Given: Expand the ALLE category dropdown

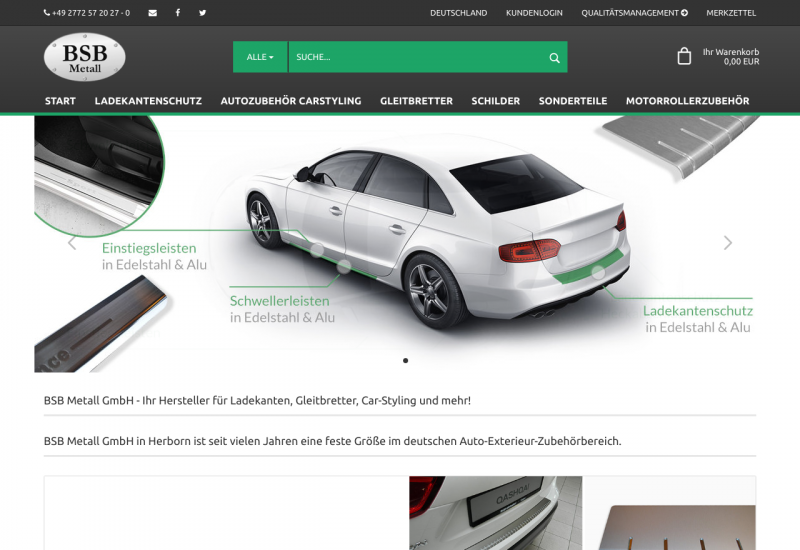Looking at the screenshot, I should point(260,57).
